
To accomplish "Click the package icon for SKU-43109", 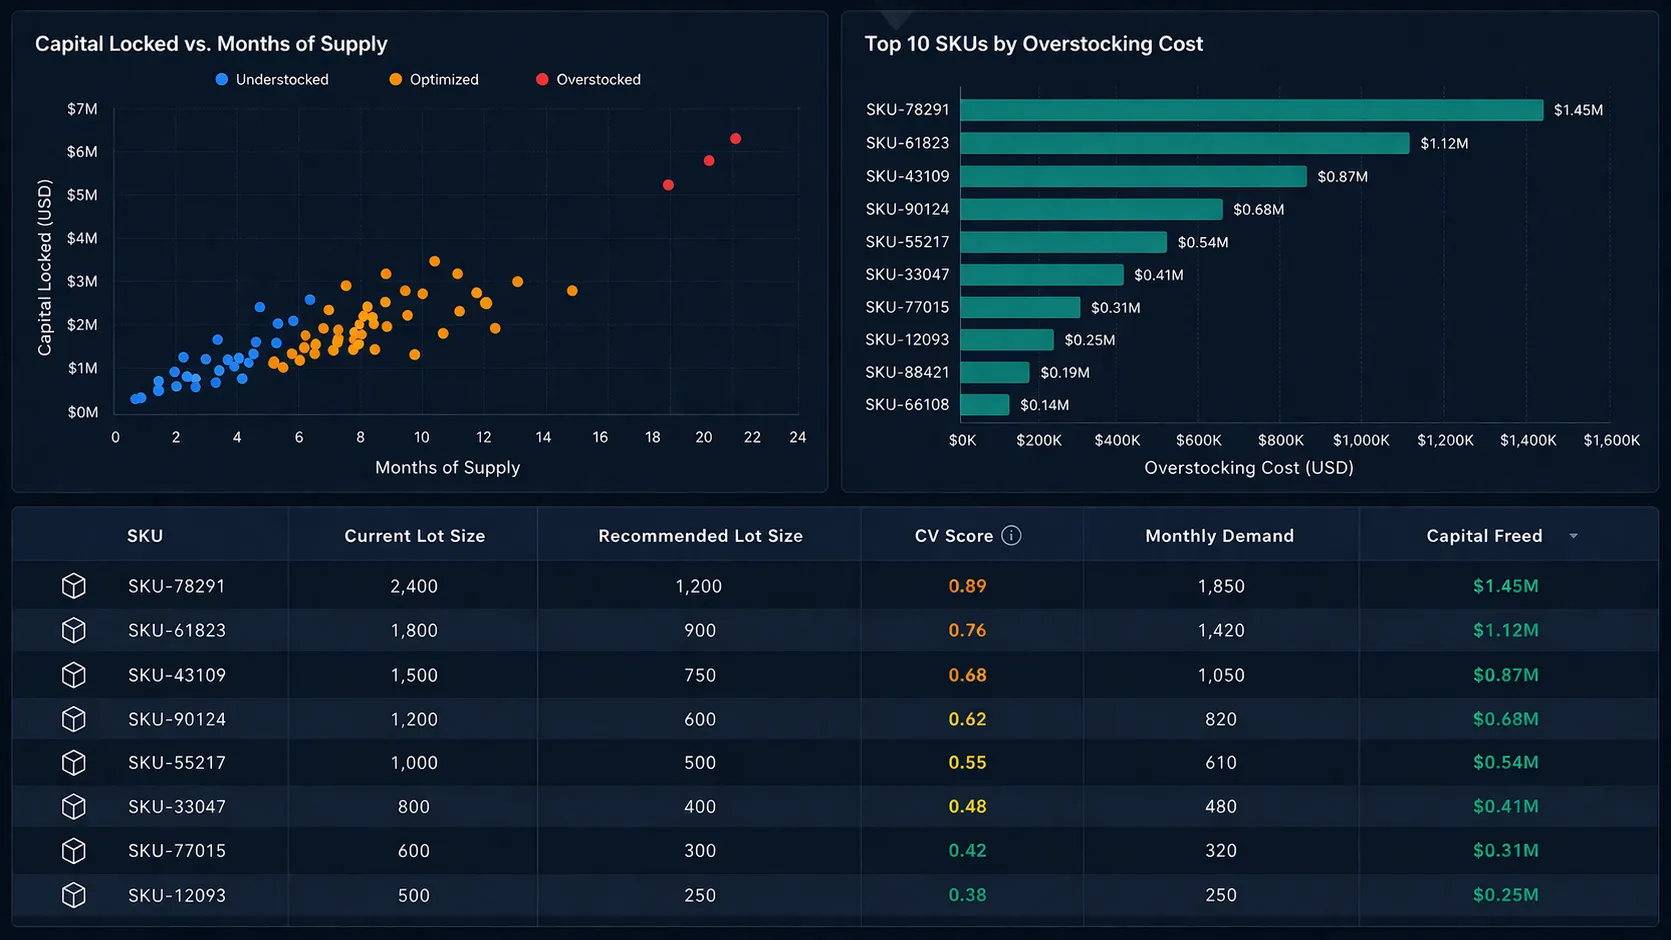I will (x=74, y=675).
